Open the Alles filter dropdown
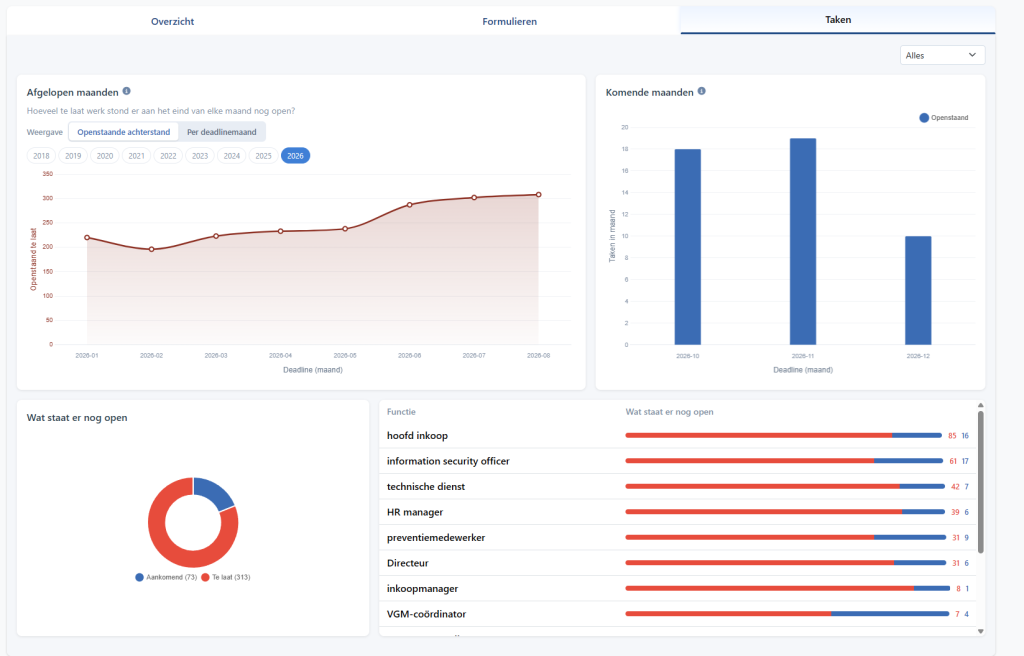 [x=942, y=56]
